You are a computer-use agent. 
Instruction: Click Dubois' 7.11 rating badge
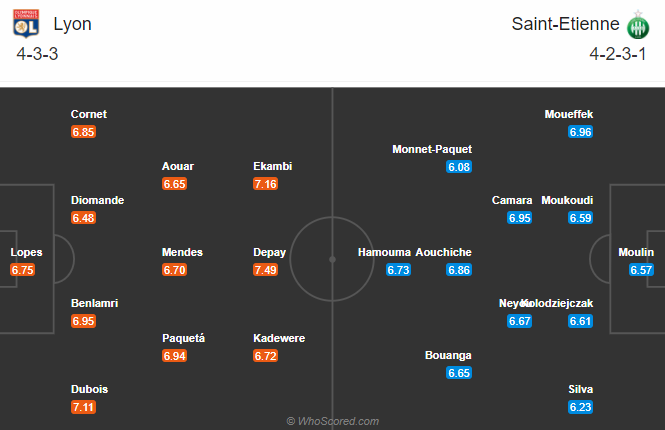click(x=84, y=407)
